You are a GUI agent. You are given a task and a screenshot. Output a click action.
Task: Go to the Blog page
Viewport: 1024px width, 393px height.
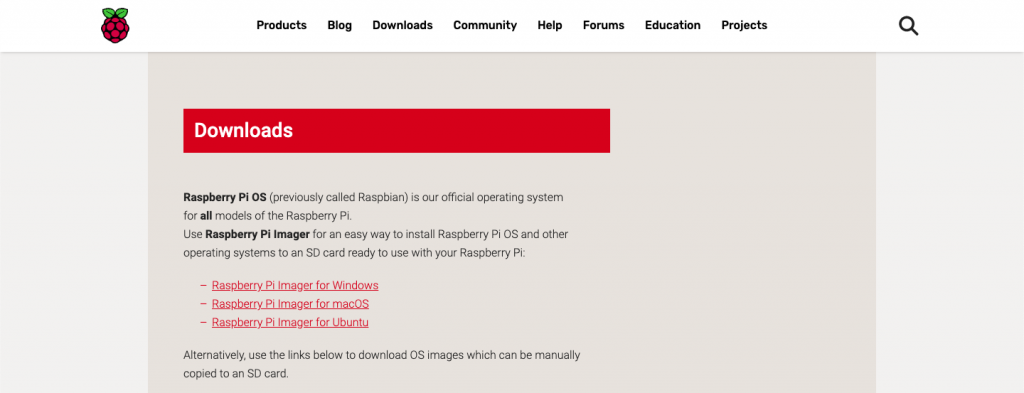[x=340, y=25]
